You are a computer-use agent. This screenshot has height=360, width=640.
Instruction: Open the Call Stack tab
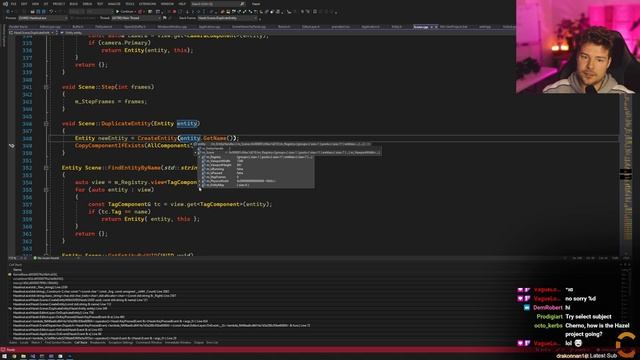(81, 342)
